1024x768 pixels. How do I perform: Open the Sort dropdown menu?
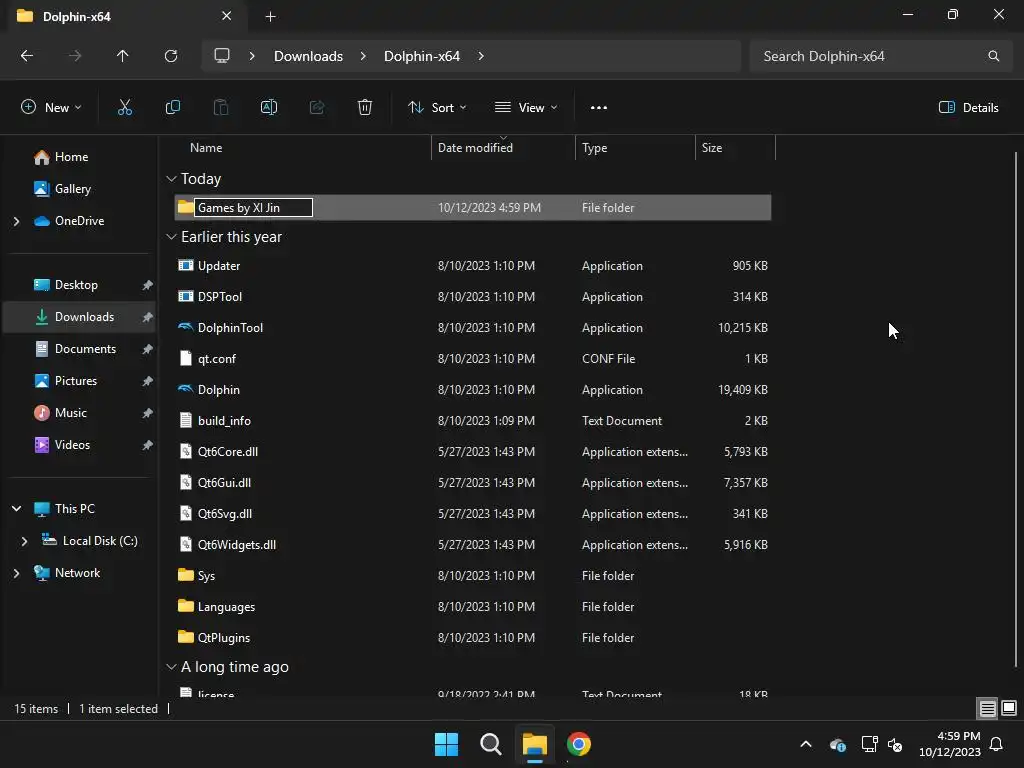437,108
